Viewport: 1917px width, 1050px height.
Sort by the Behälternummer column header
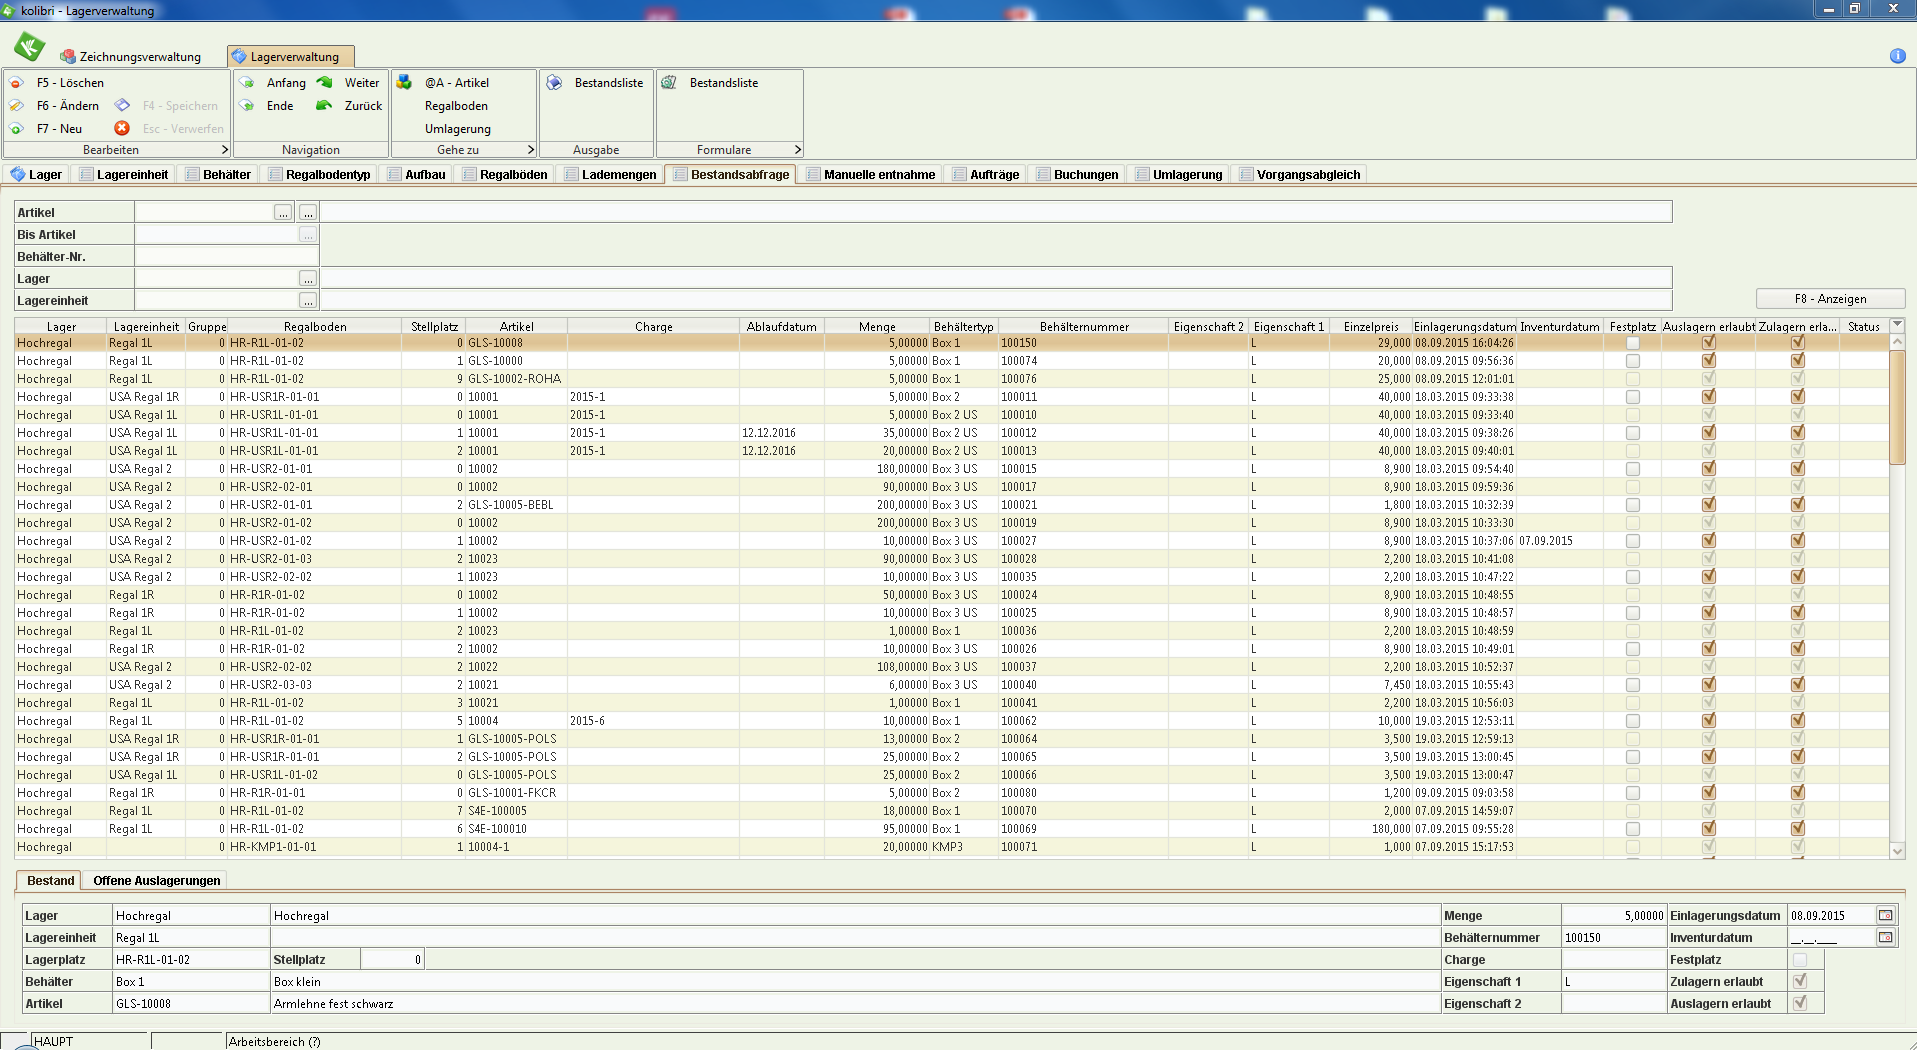1084,327
